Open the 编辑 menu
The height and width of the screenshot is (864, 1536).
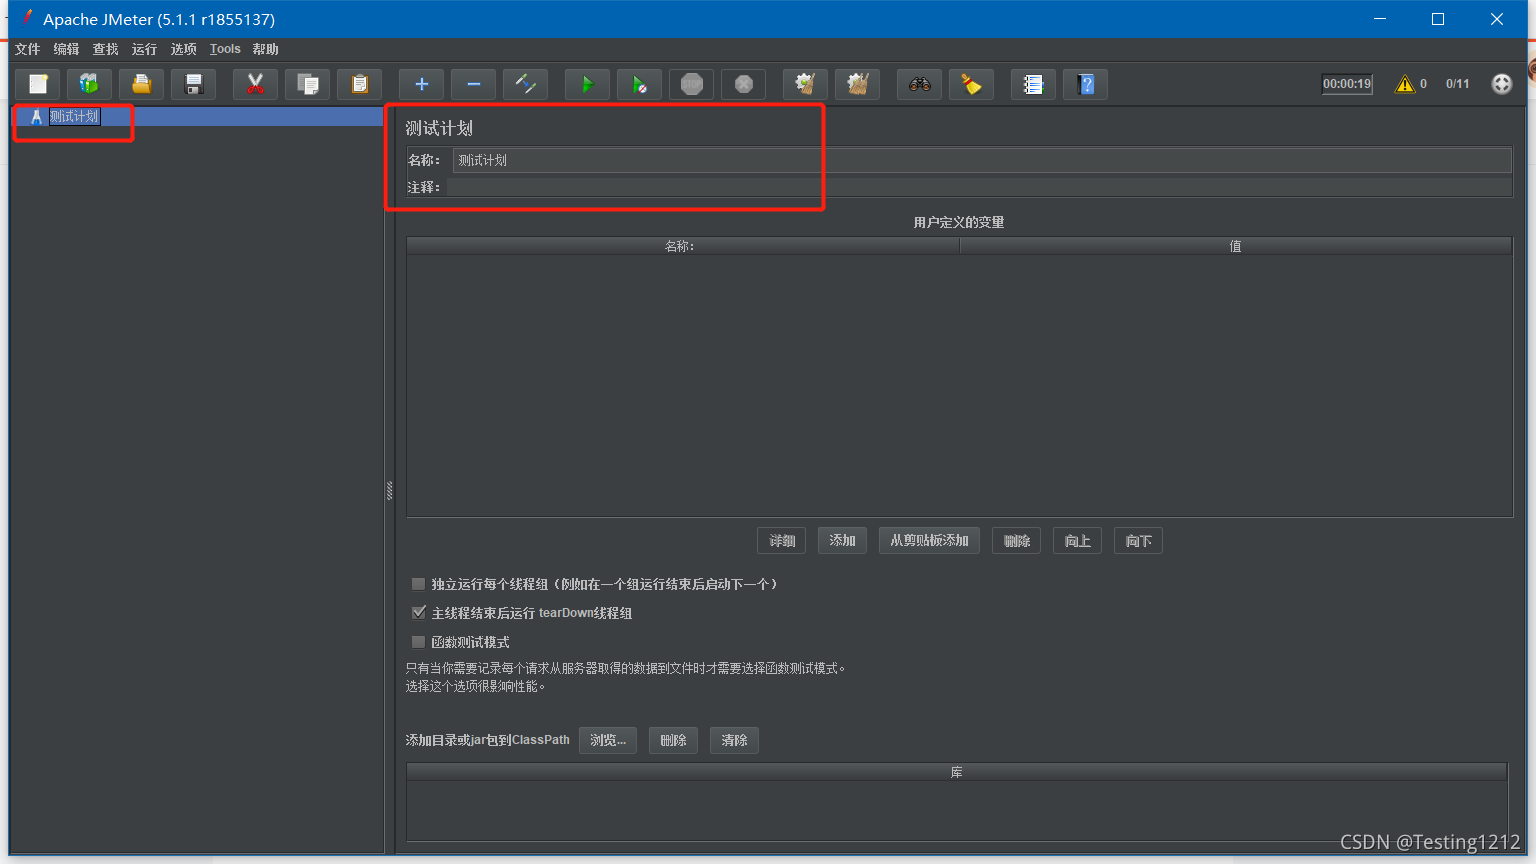pos(66,49)
